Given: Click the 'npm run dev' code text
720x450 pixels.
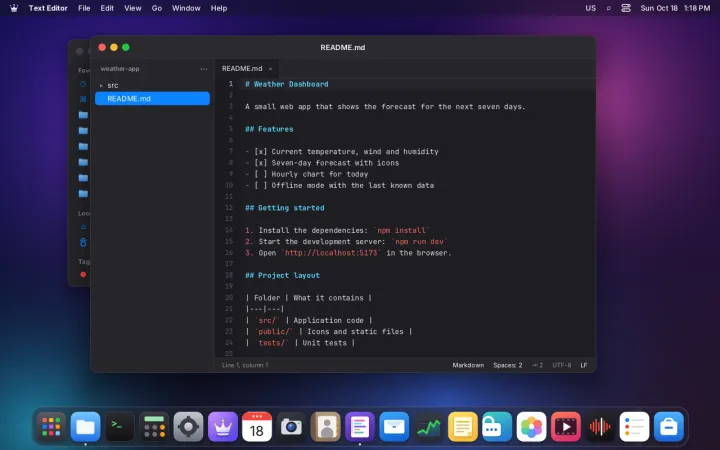Looking at the screenshot, I should [419, 242].
